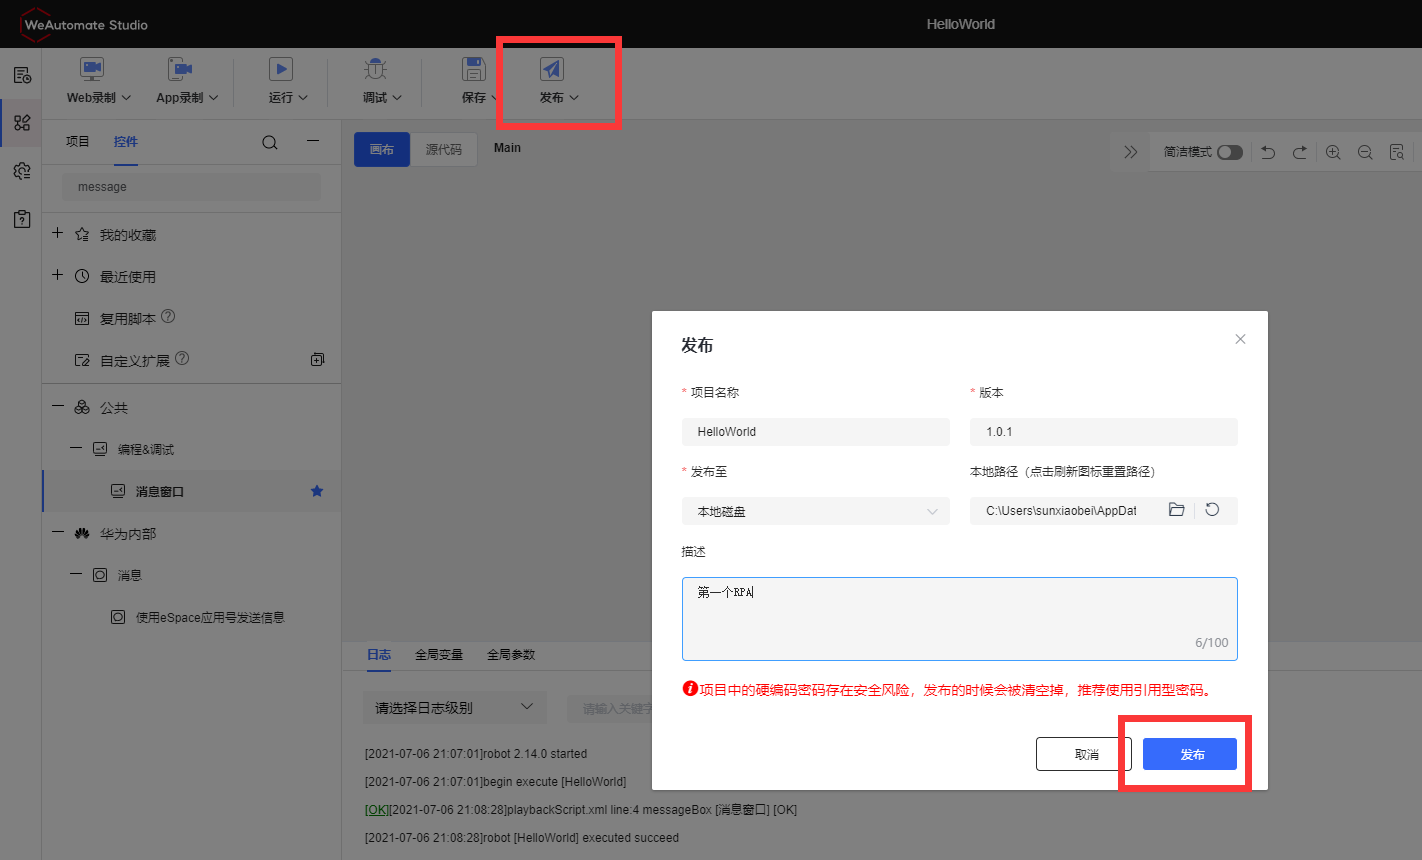
Task: Expand 我的收藏 tree node
Action: coord(57,233)
